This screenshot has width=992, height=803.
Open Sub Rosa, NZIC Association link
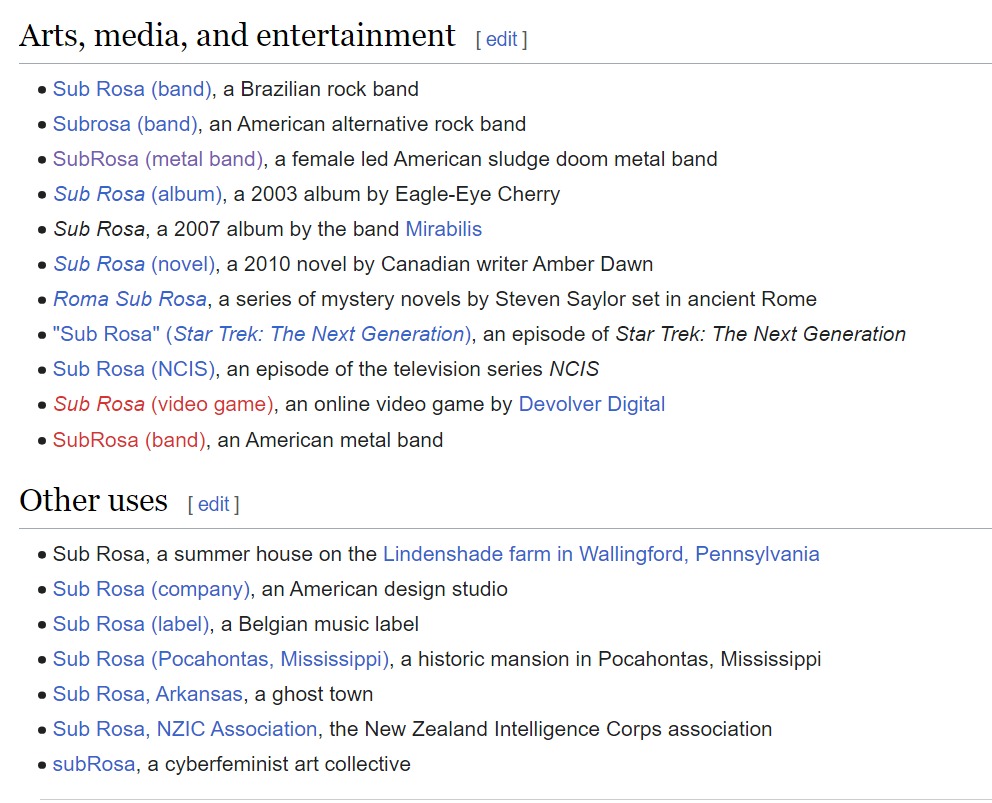[x=185, y=729]
